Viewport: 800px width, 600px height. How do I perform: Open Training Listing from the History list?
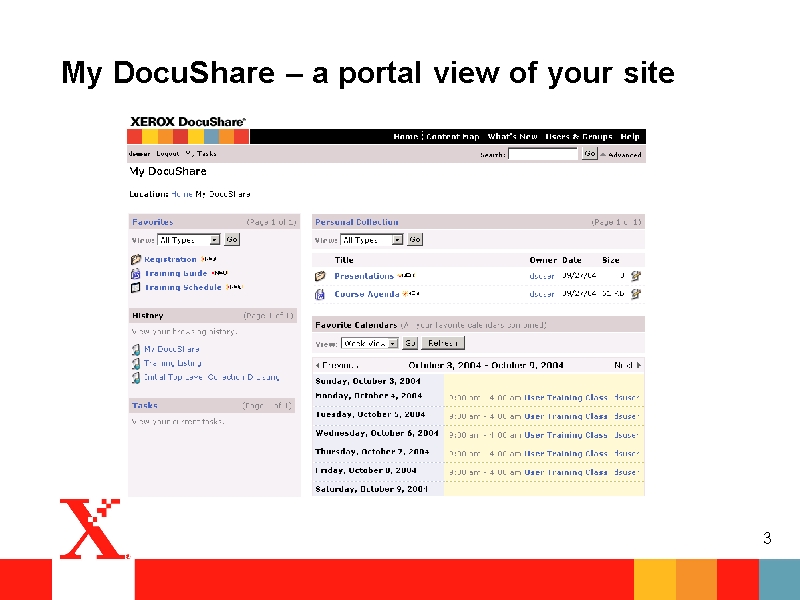pos(173,363)
